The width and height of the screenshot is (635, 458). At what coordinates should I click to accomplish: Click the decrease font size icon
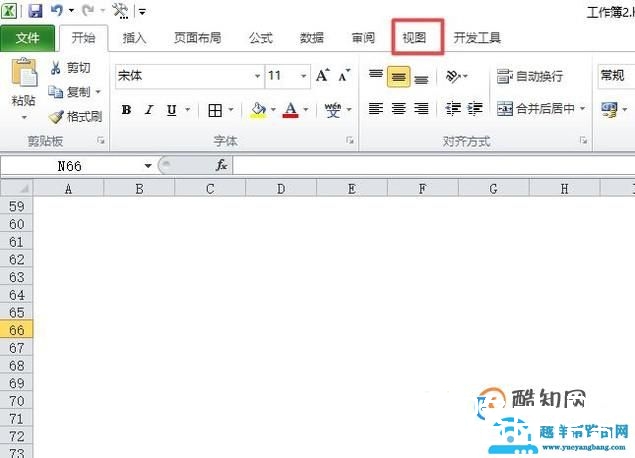(344, 76)
